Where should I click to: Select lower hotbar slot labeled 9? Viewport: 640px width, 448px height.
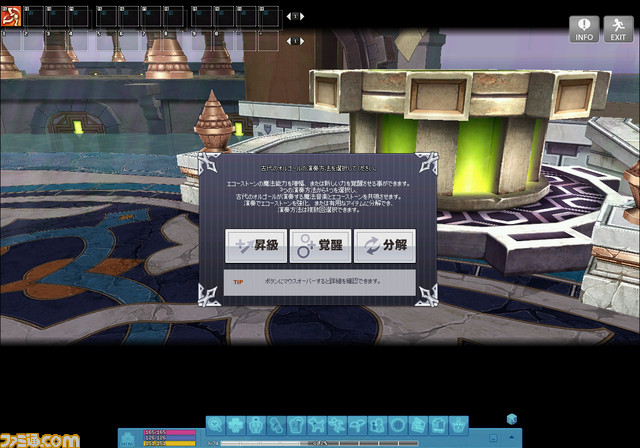coord(202,41)
